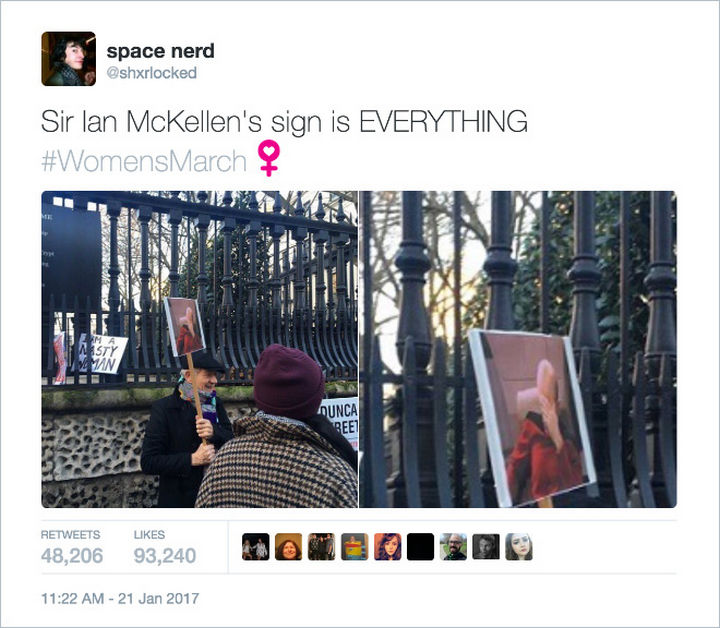This screenshot has height=628, width=720.
Task: Open the space nerd display name
Action: pyautogui.click(x=160, y=51)
